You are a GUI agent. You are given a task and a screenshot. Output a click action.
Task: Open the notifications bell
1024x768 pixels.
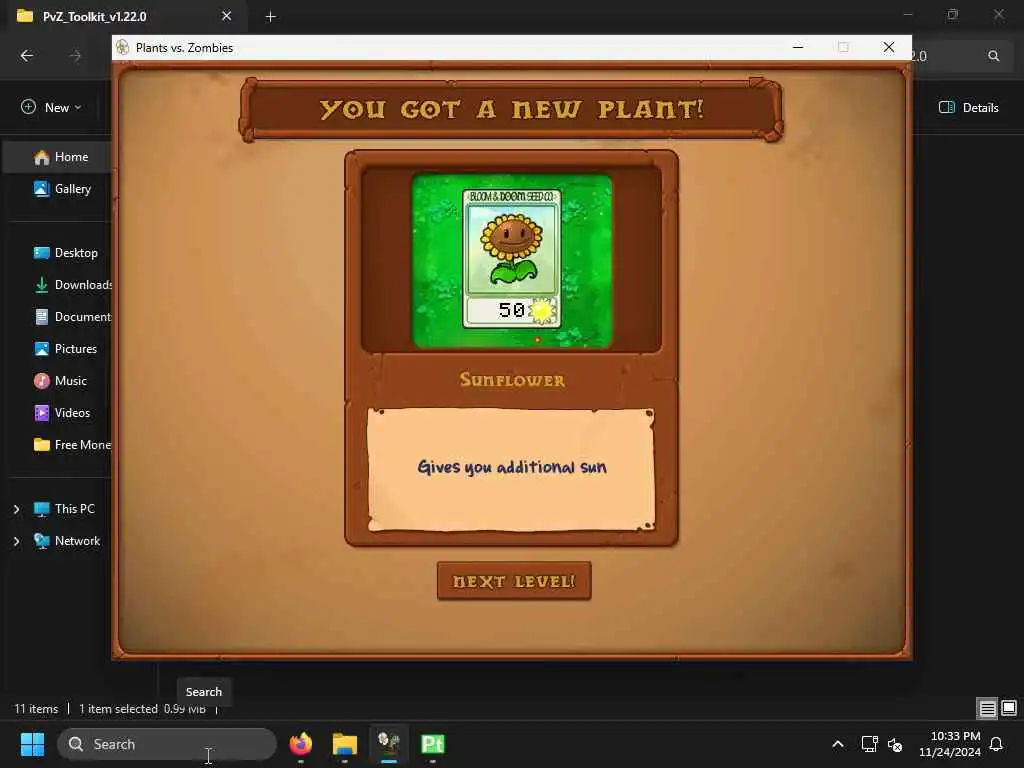[x=996, y=744]
